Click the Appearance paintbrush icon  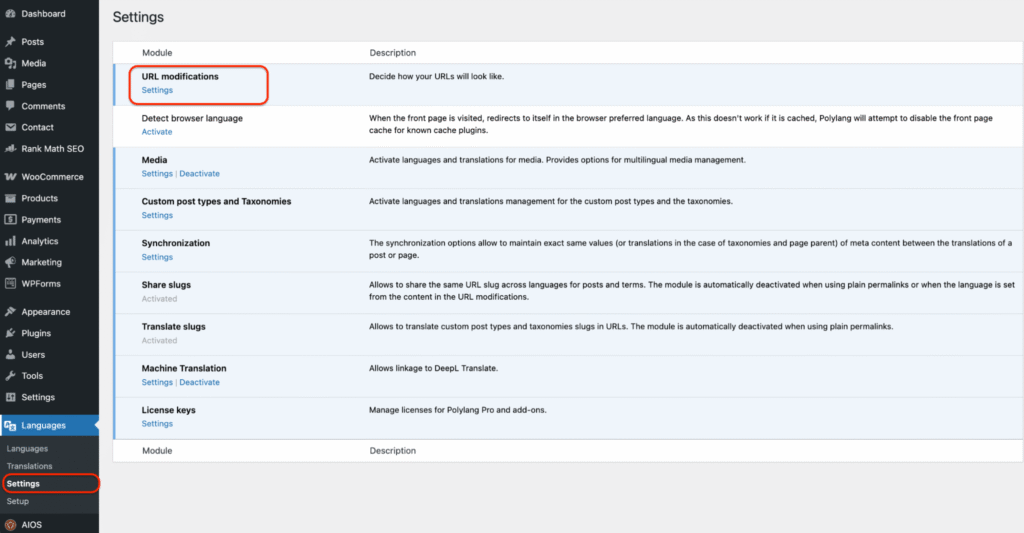[x=10, y=312]
